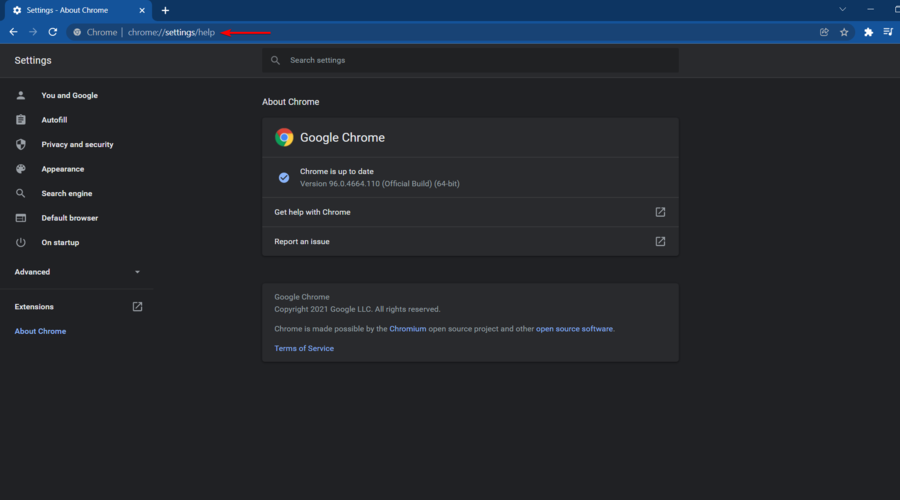Click the About Chrome page heading
This screenshot has width=900, height=500.
point(290,102)
